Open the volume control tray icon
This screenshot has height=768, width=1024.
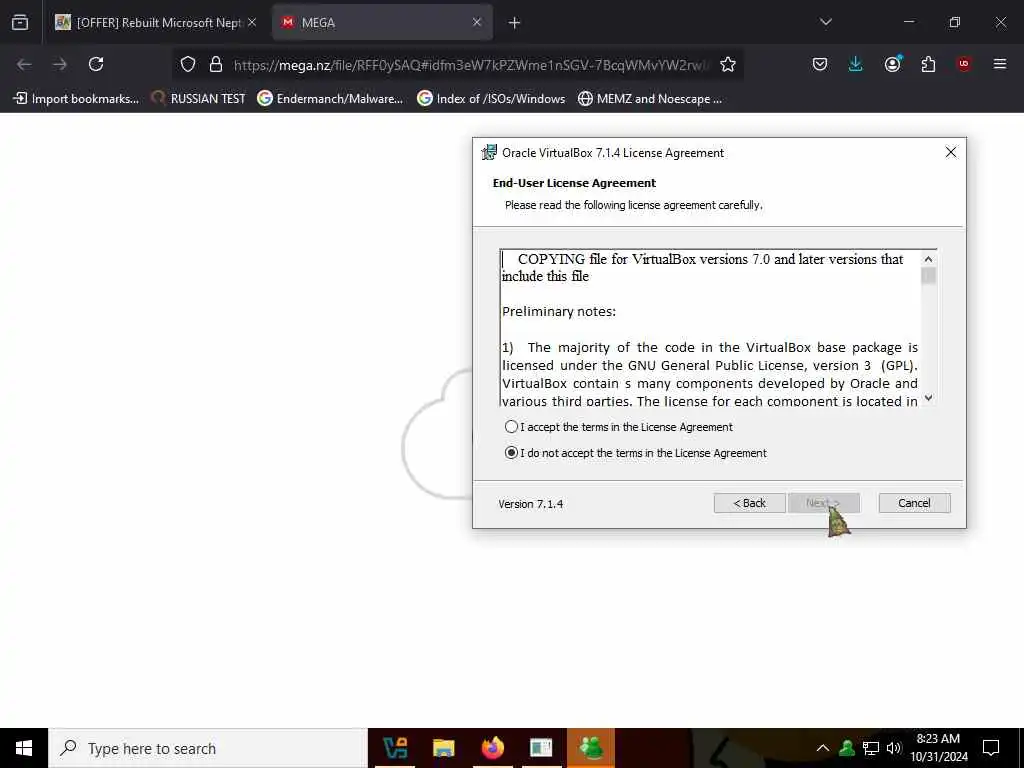893,748
